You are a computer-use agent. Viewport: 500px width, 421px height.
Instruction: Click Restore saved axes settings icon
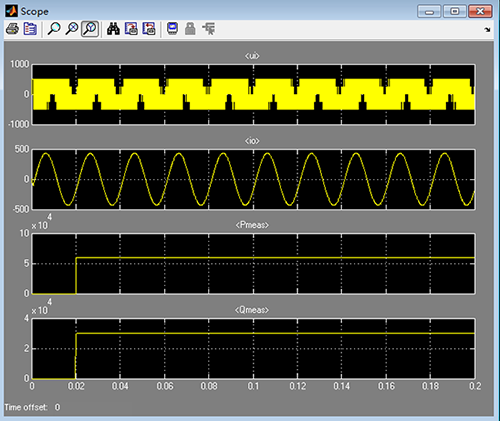[x=149, y=29]
